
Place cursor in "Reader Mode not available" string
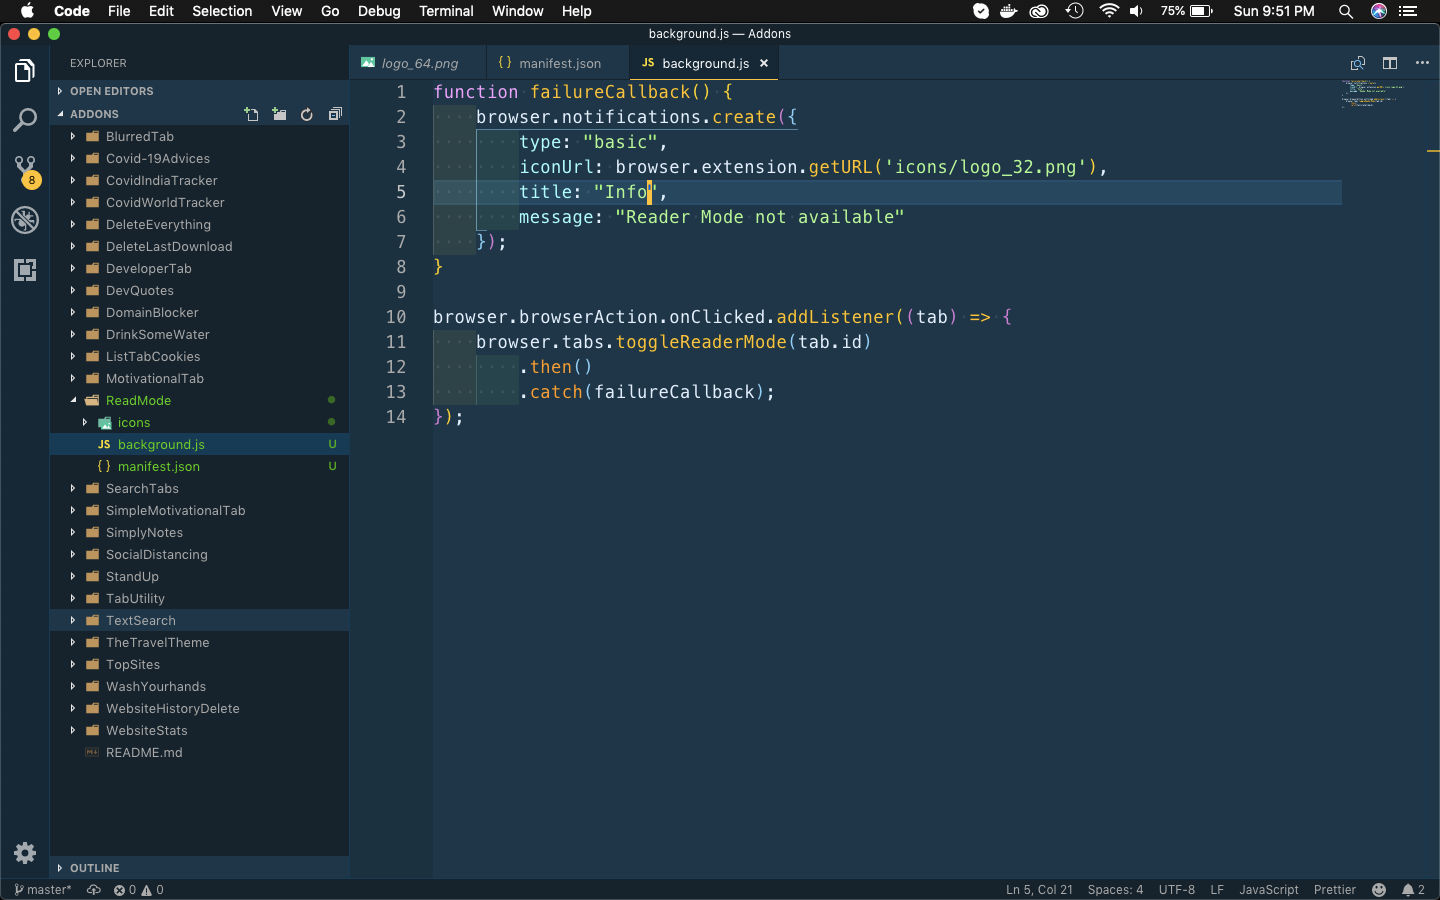pyautogui.click(x=759, y=217)
